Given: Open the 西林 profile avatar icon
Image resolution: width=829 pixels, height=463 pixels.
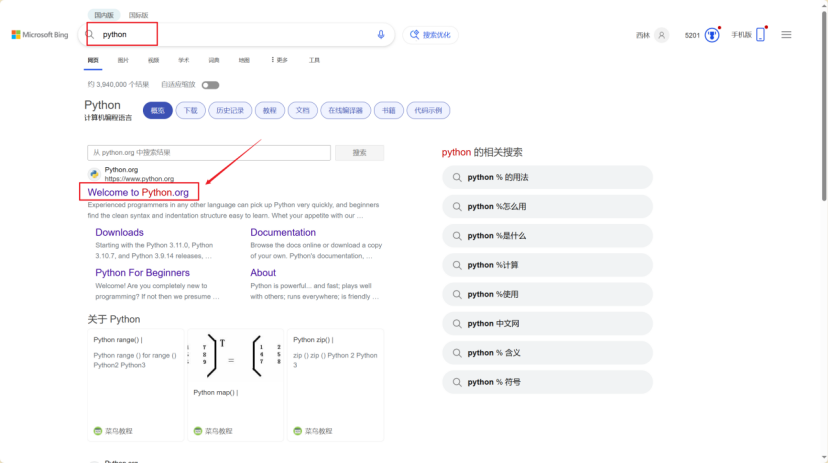Looking at the screenshot, I should (661, 35).
